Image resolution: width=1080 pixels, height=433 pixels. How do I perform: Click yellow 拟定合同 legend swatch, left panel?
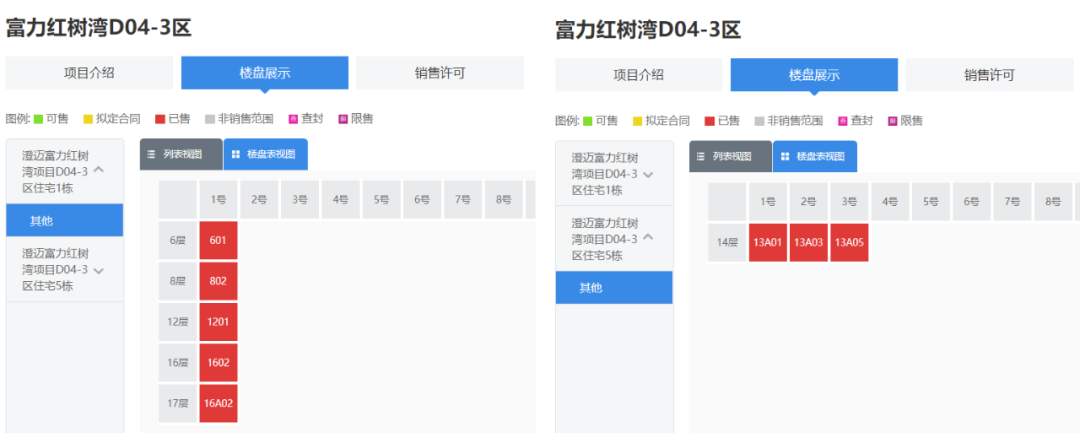pyautogui.click(x=88, y=118)
